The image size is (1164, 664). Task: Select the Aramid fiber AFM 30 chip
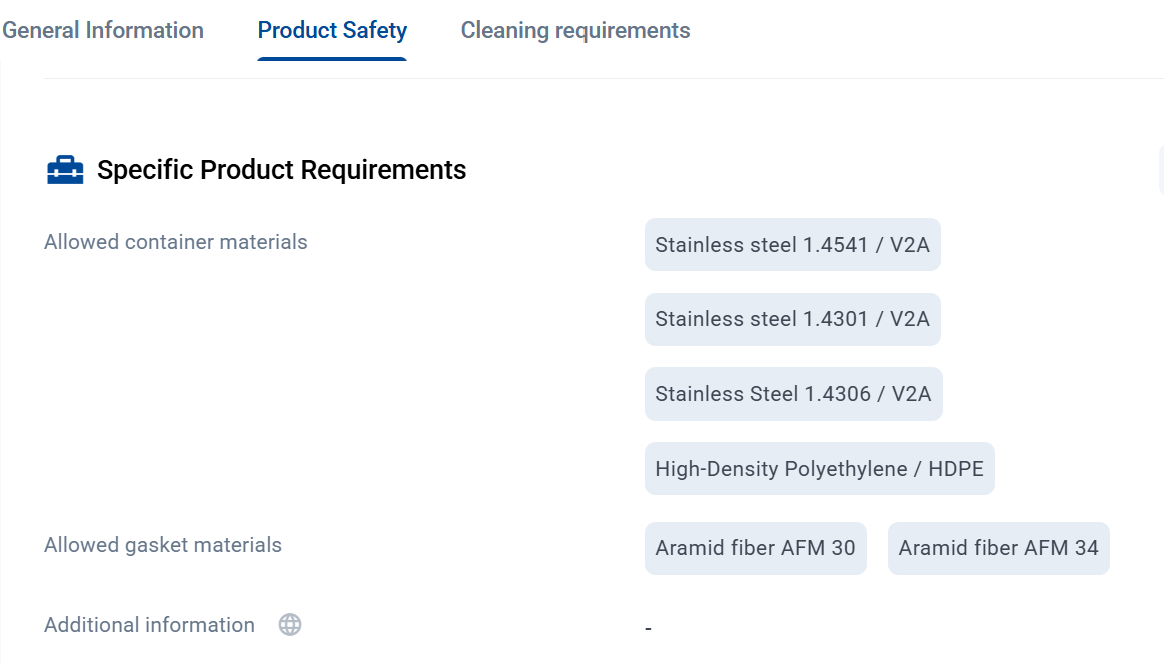point(755,548)
